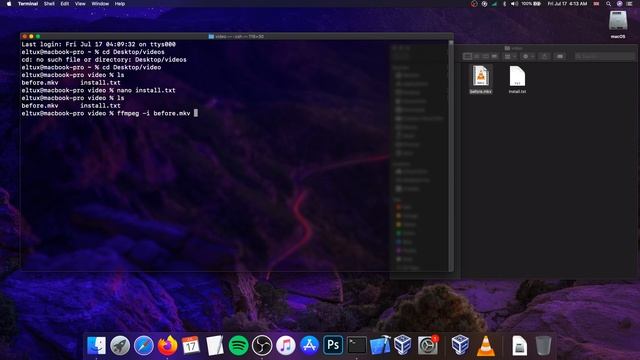Viewport: 640px width, 360px height.
Task: Open the Terminal application menu
Action: click(x=28, y=4)
